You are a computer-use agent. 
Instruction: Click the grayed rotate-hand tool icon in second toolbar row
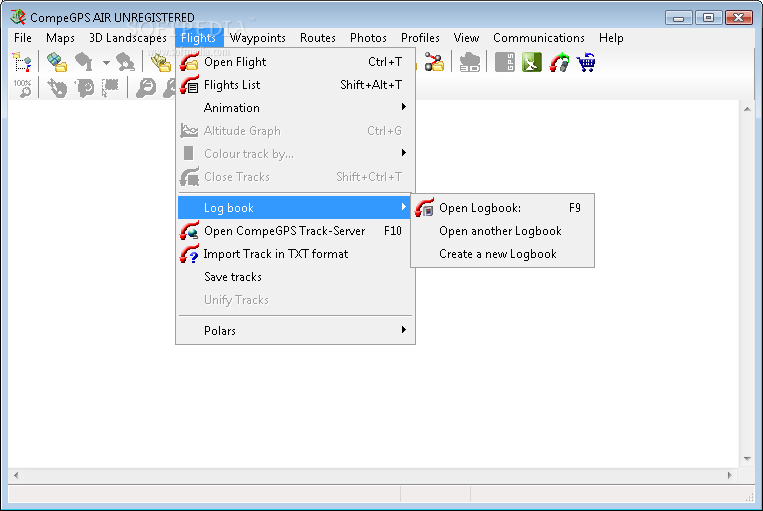coord(85,88)
